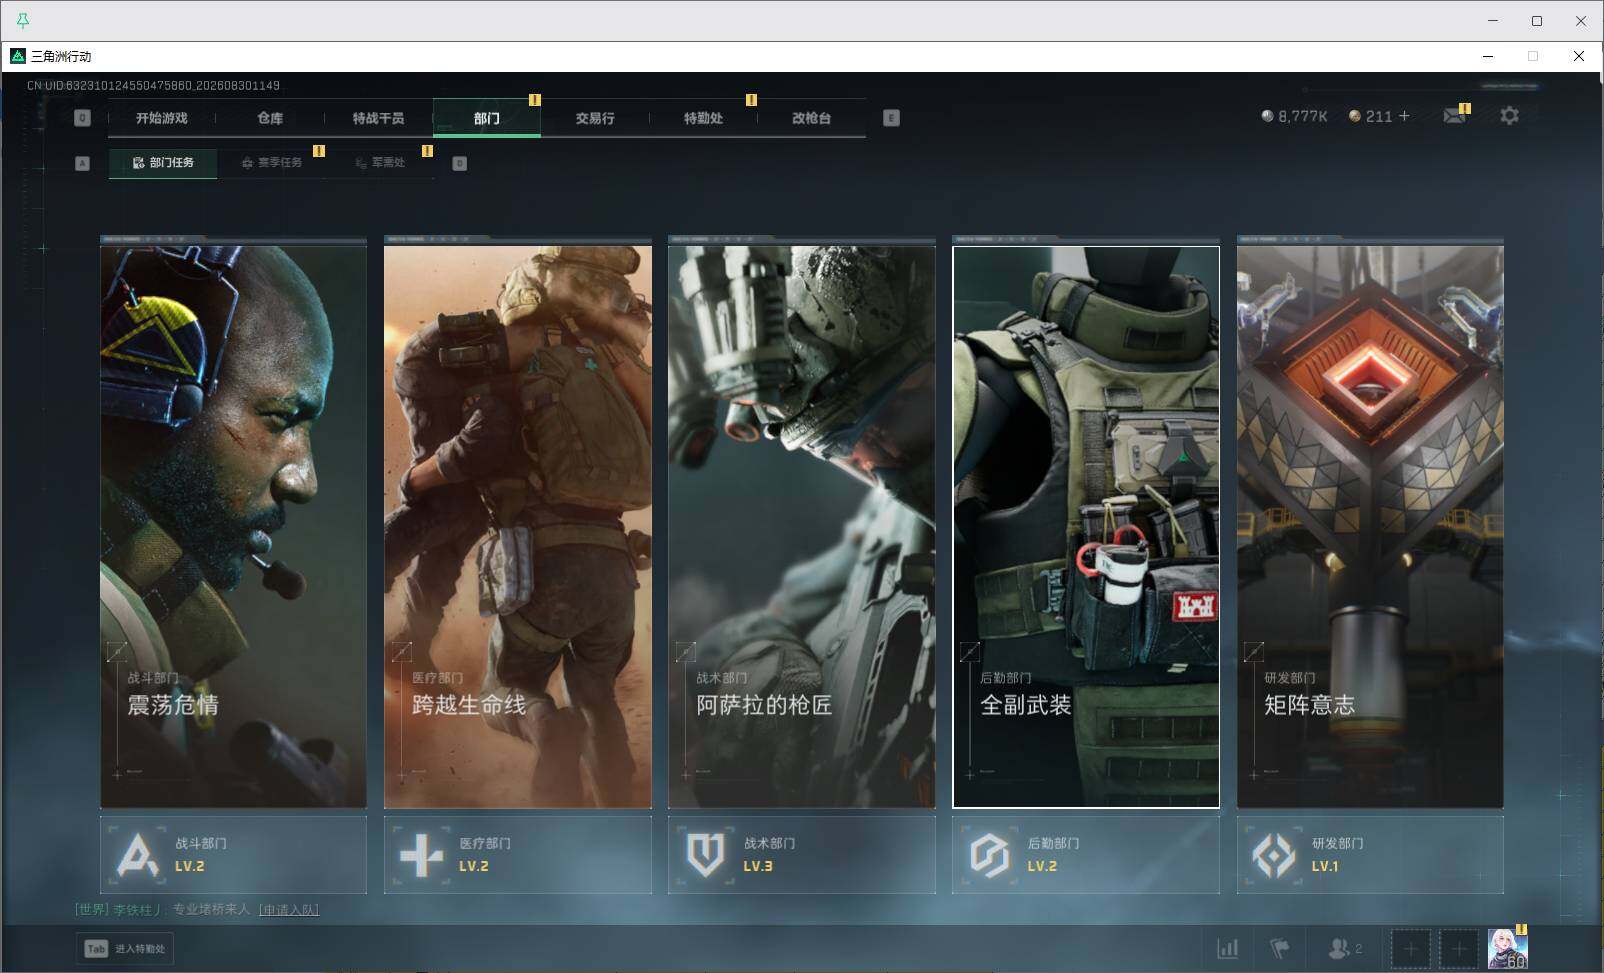The image size is (1604, 973).
Task: Switch to the 仓库 tab
Action: point(270,118)
